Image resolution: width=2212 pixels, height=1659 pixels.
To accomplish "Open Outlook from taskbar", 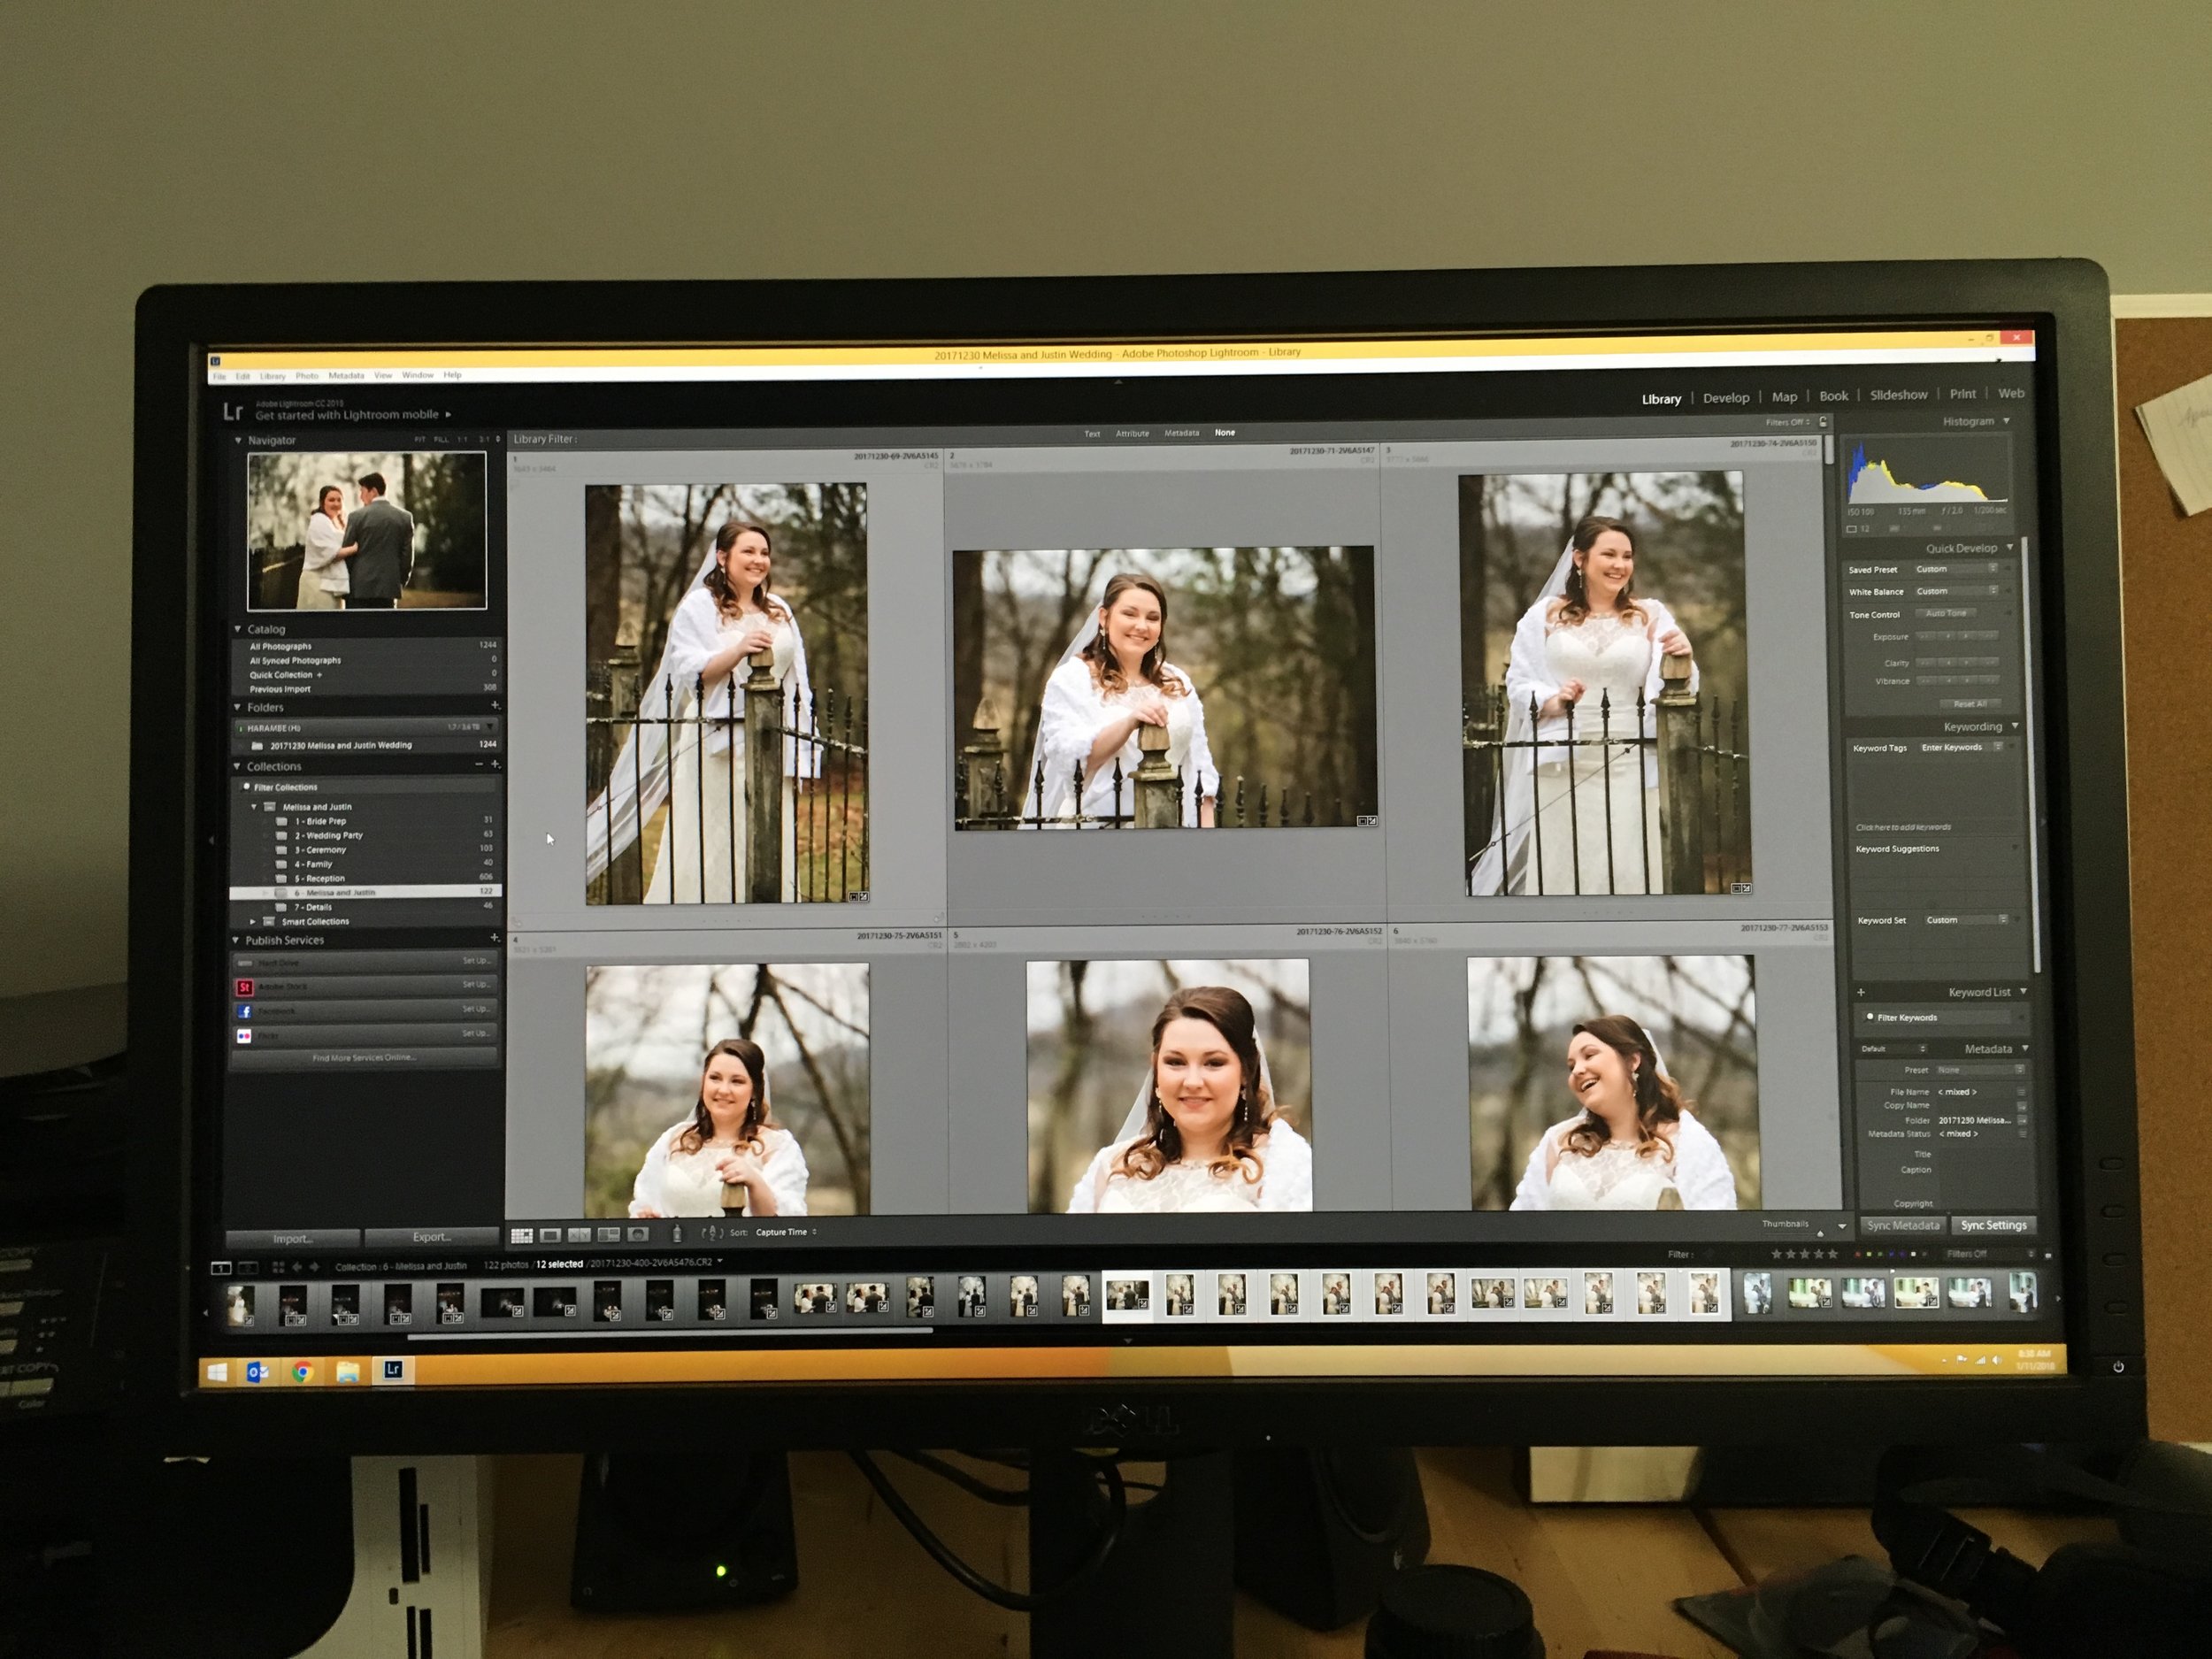I will point(258,1372).
